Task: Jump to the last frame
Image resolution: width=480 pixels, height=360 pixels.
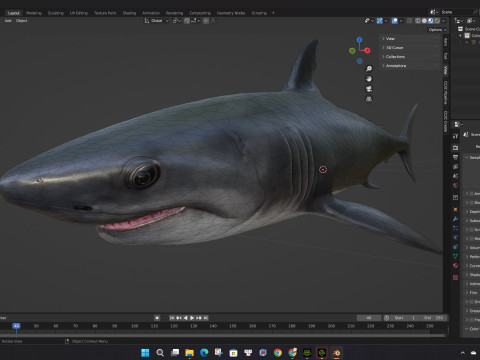Action: [x=206, y=318]
